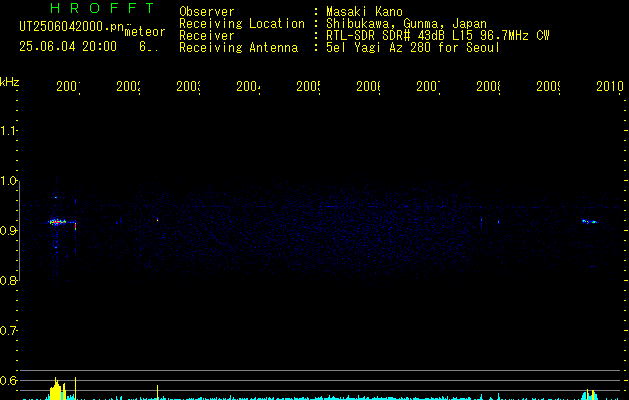Click the date stamp 25.06.04 20:00
The image size is (629, 400).
click(x=68, y=47)
